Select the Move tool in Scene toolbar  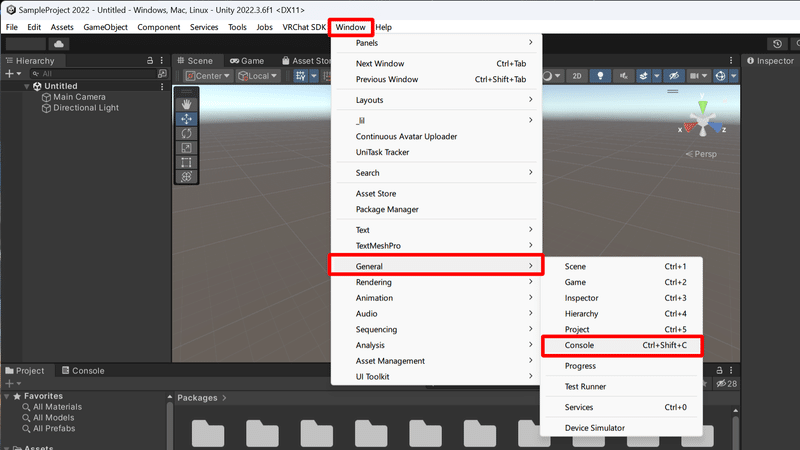point(186,119)
